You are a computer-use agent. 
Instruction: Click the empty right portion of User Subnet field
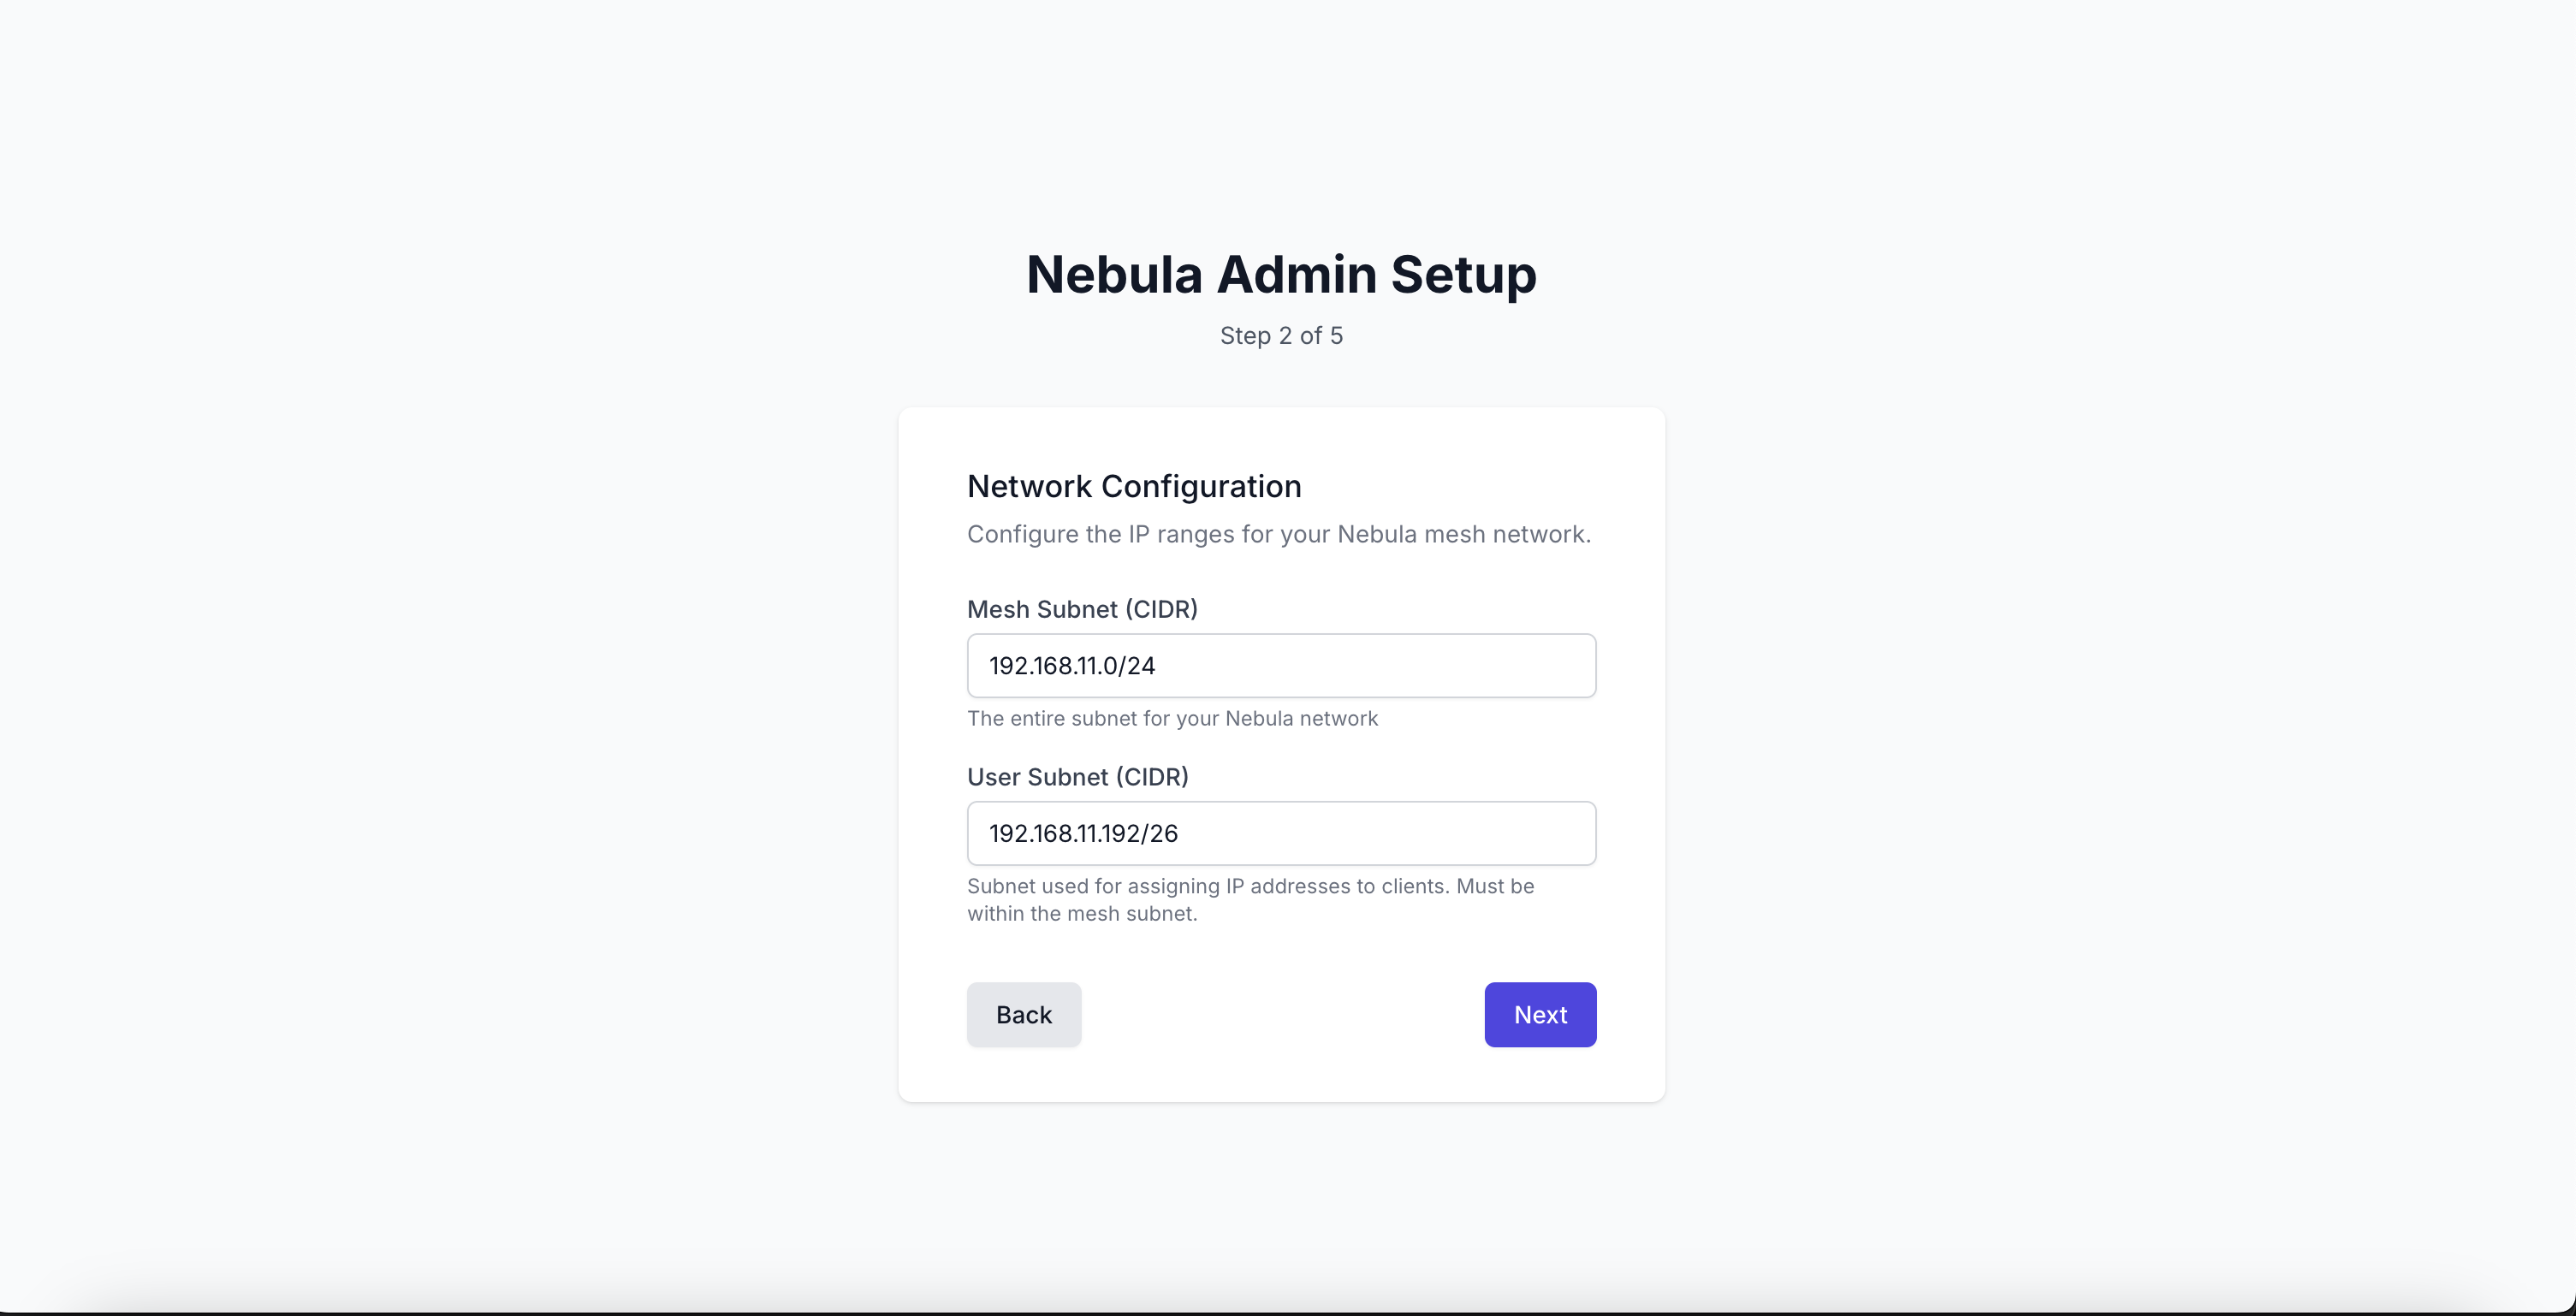[1450, 833]
